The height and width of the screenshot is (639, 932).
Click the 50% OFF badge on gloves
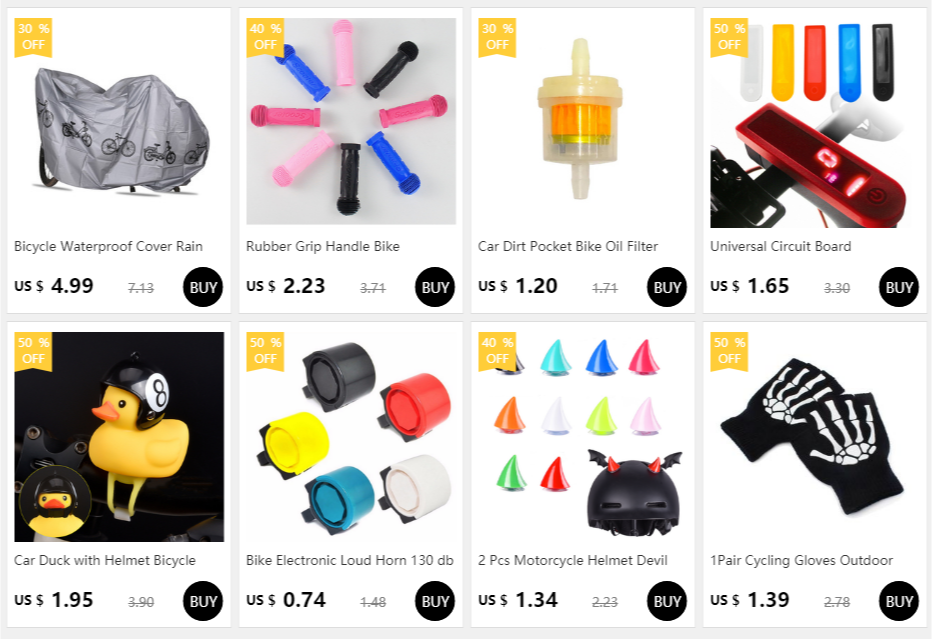[x=729, y=351]
